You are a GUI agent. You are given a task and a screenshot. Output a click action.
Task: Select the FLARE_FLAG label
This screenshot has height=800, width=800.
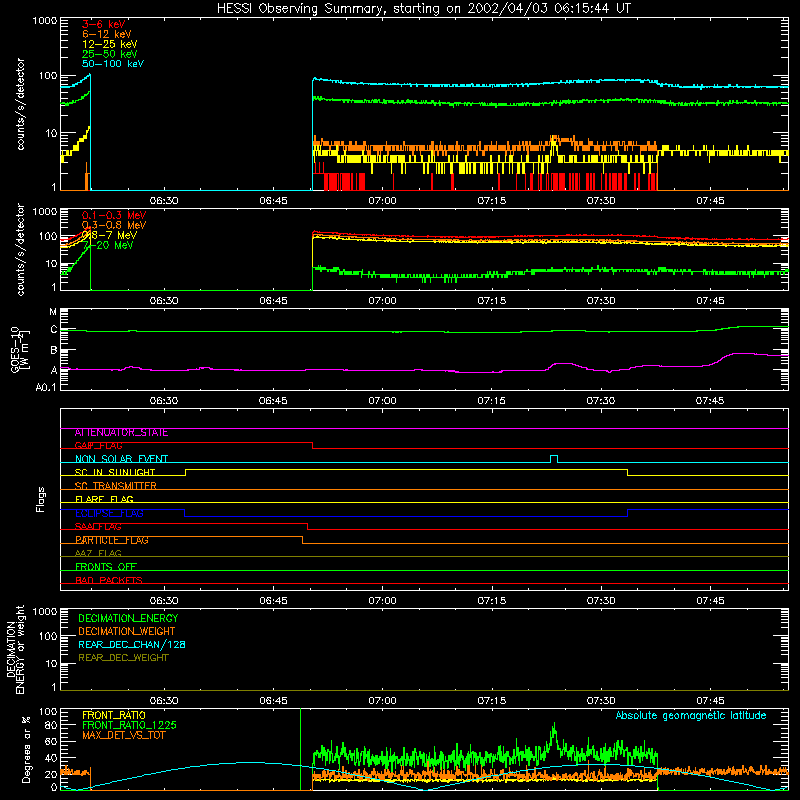[x=104, y=499]
